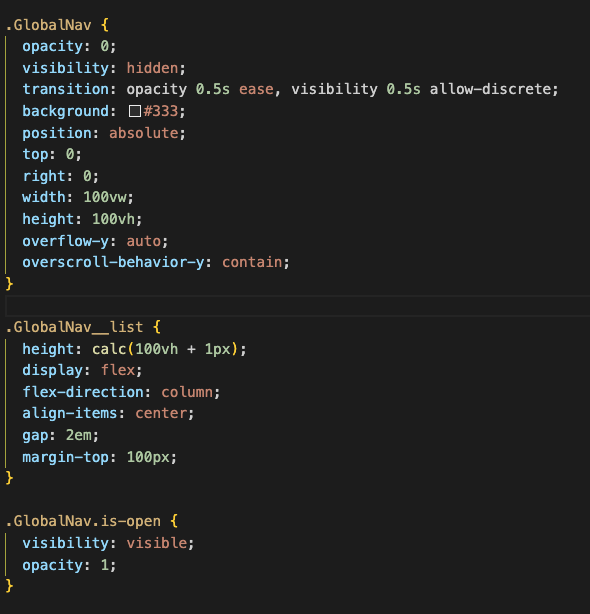The width and height of the screenshot is (590, 614).
Task: Click the 'auto' overflow value
Action: (x=144, y=241)
